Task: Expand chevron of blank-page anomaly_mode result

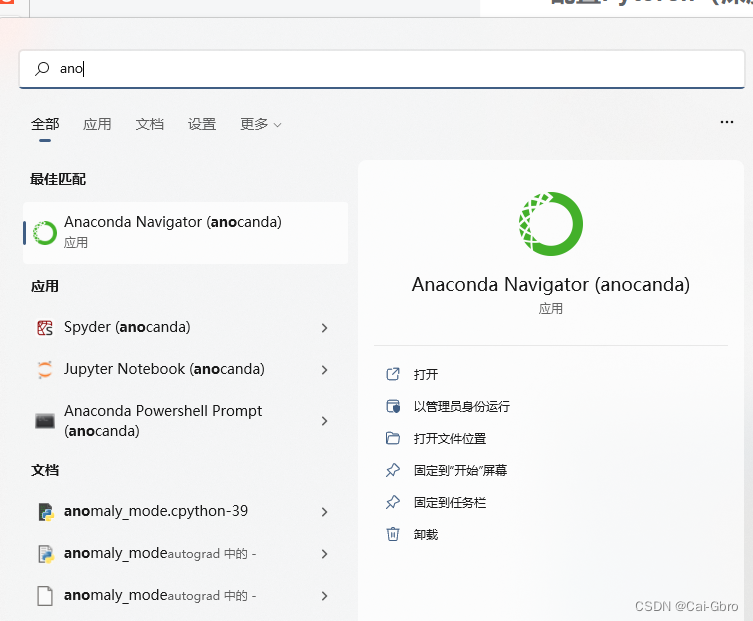Action: click(x=325, y=596)
